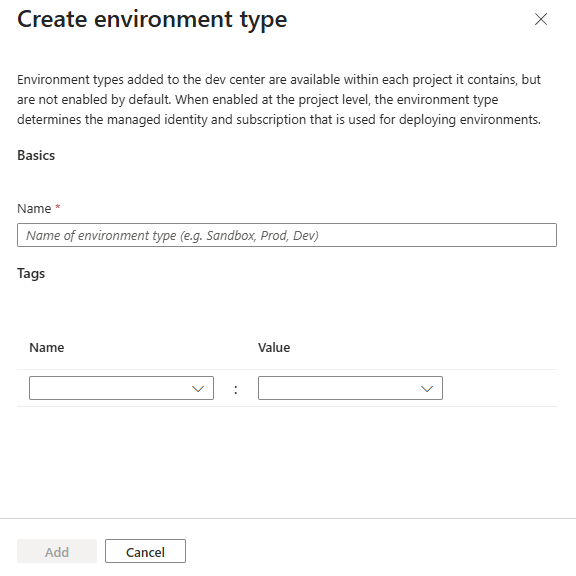This screenshot has width=576, height=576.
Task: Click the disabled Add button
Action: point(57,551)
